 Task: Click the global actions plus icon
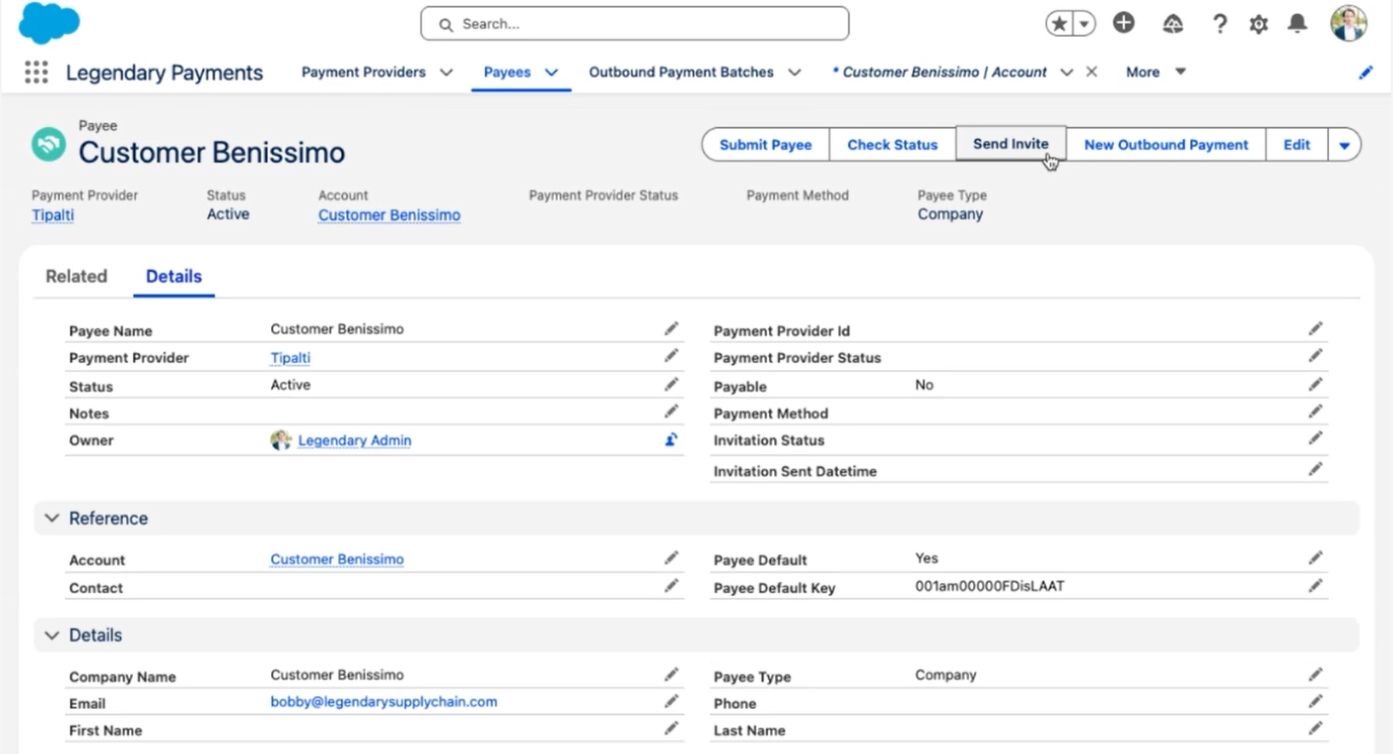click(x=1124, y=23)
